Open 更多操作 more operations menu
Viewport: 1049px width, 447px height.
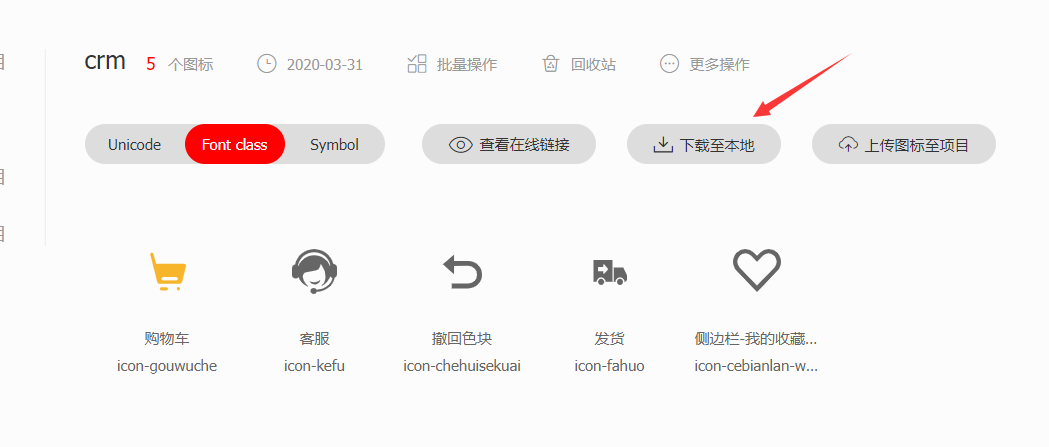click(719, 65)
